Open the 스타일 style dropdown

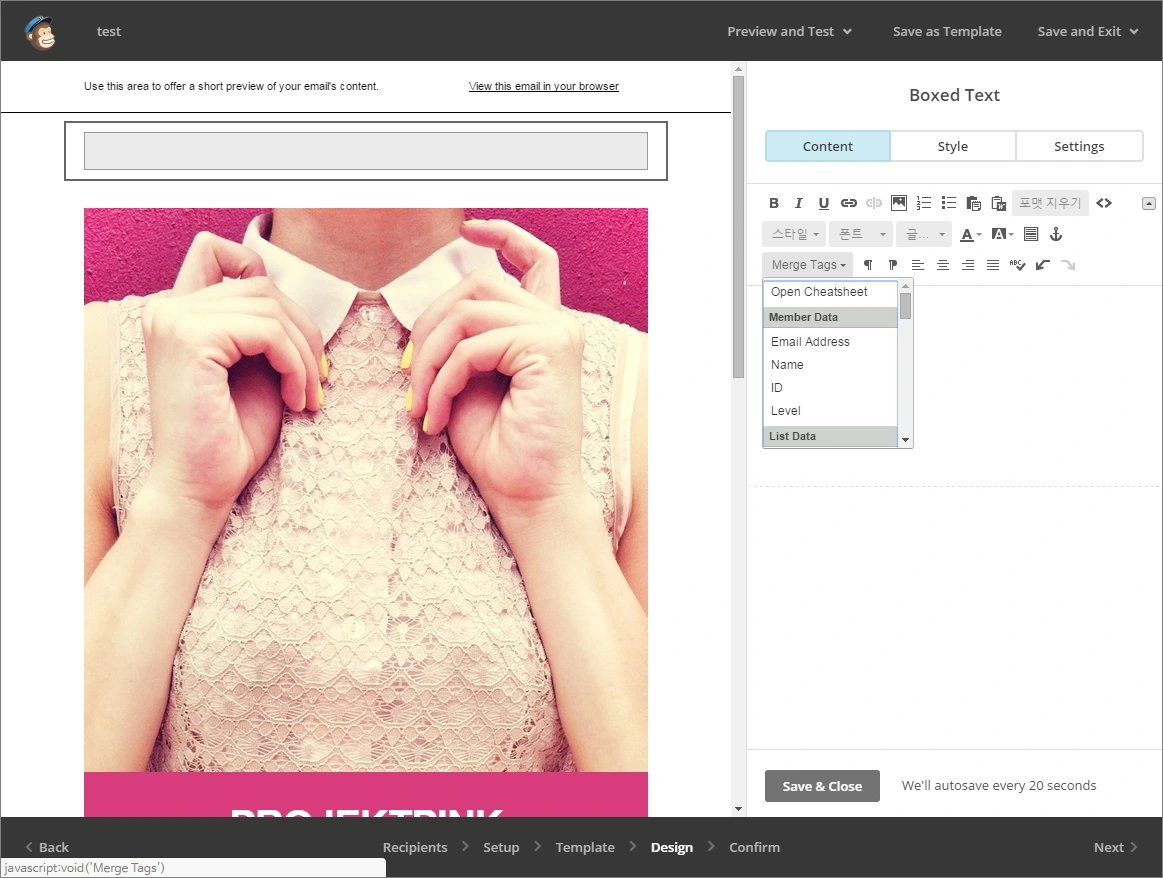[x=794, y=234]
